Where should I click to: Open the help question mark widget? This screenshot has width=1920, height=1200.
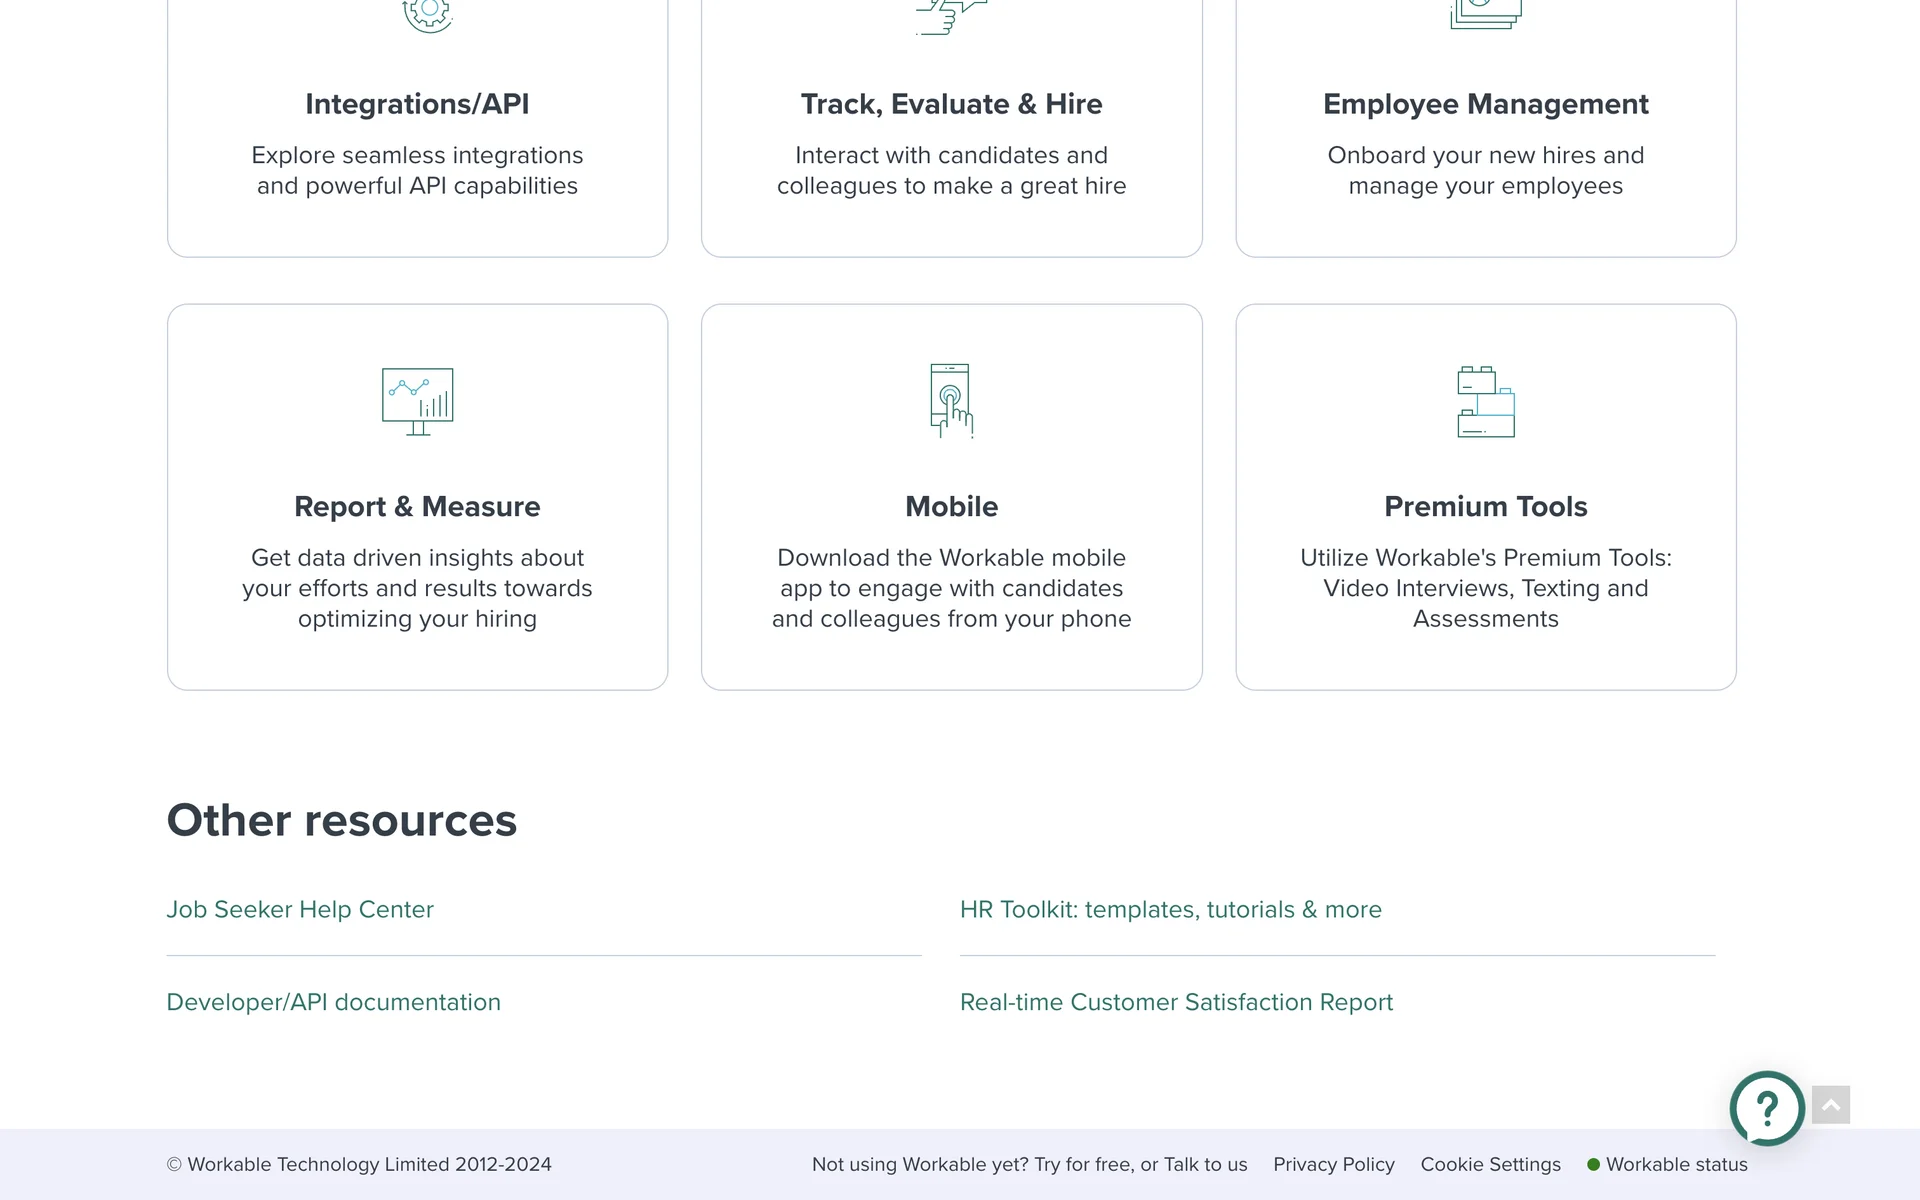click(1767, 1108)
